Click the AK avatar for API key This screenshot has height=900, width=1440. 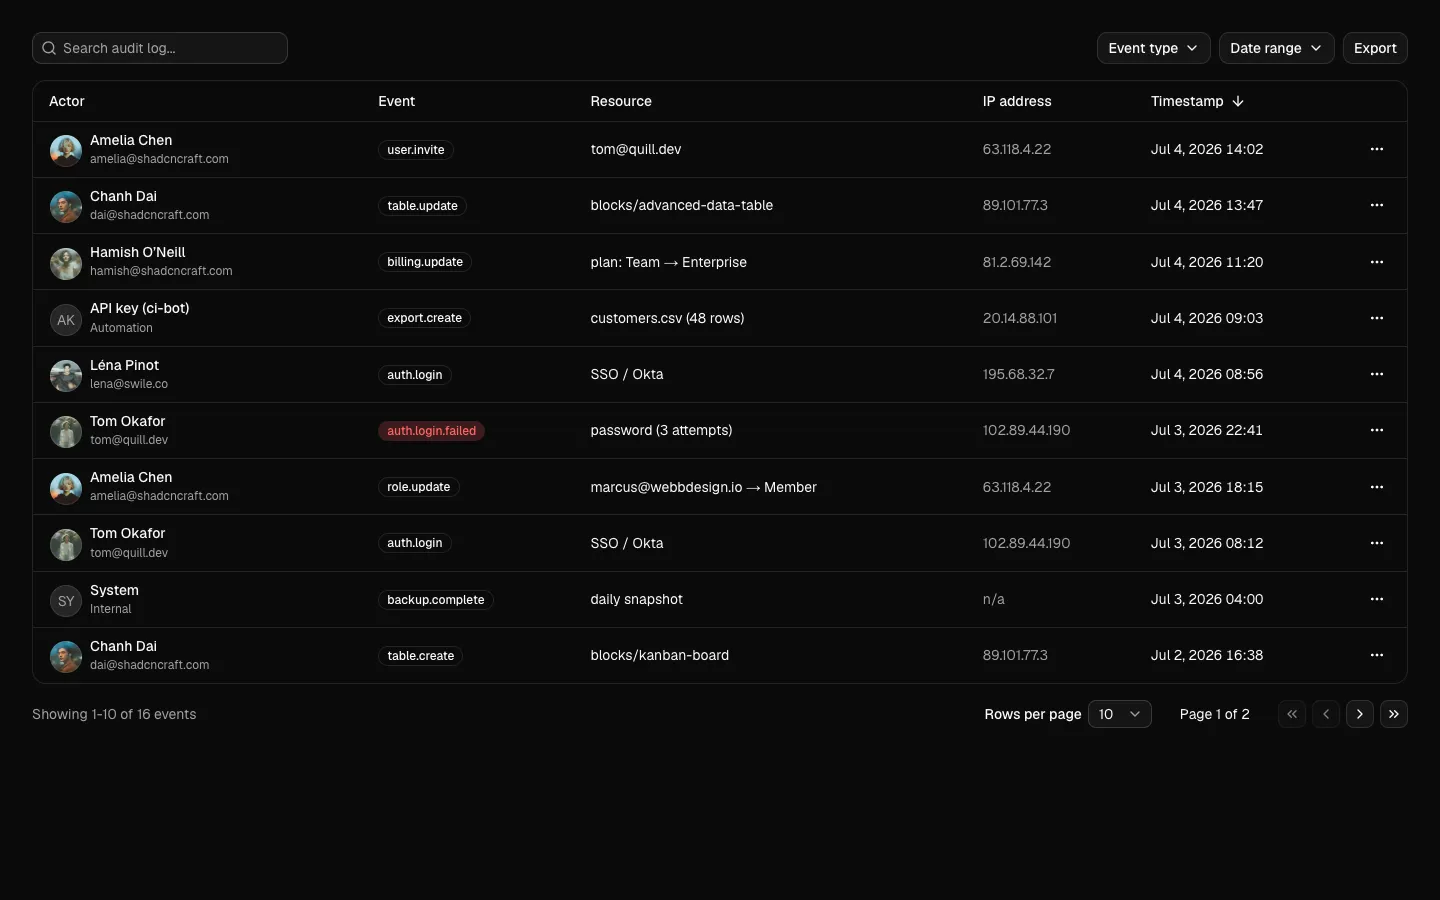pos(66,320)
